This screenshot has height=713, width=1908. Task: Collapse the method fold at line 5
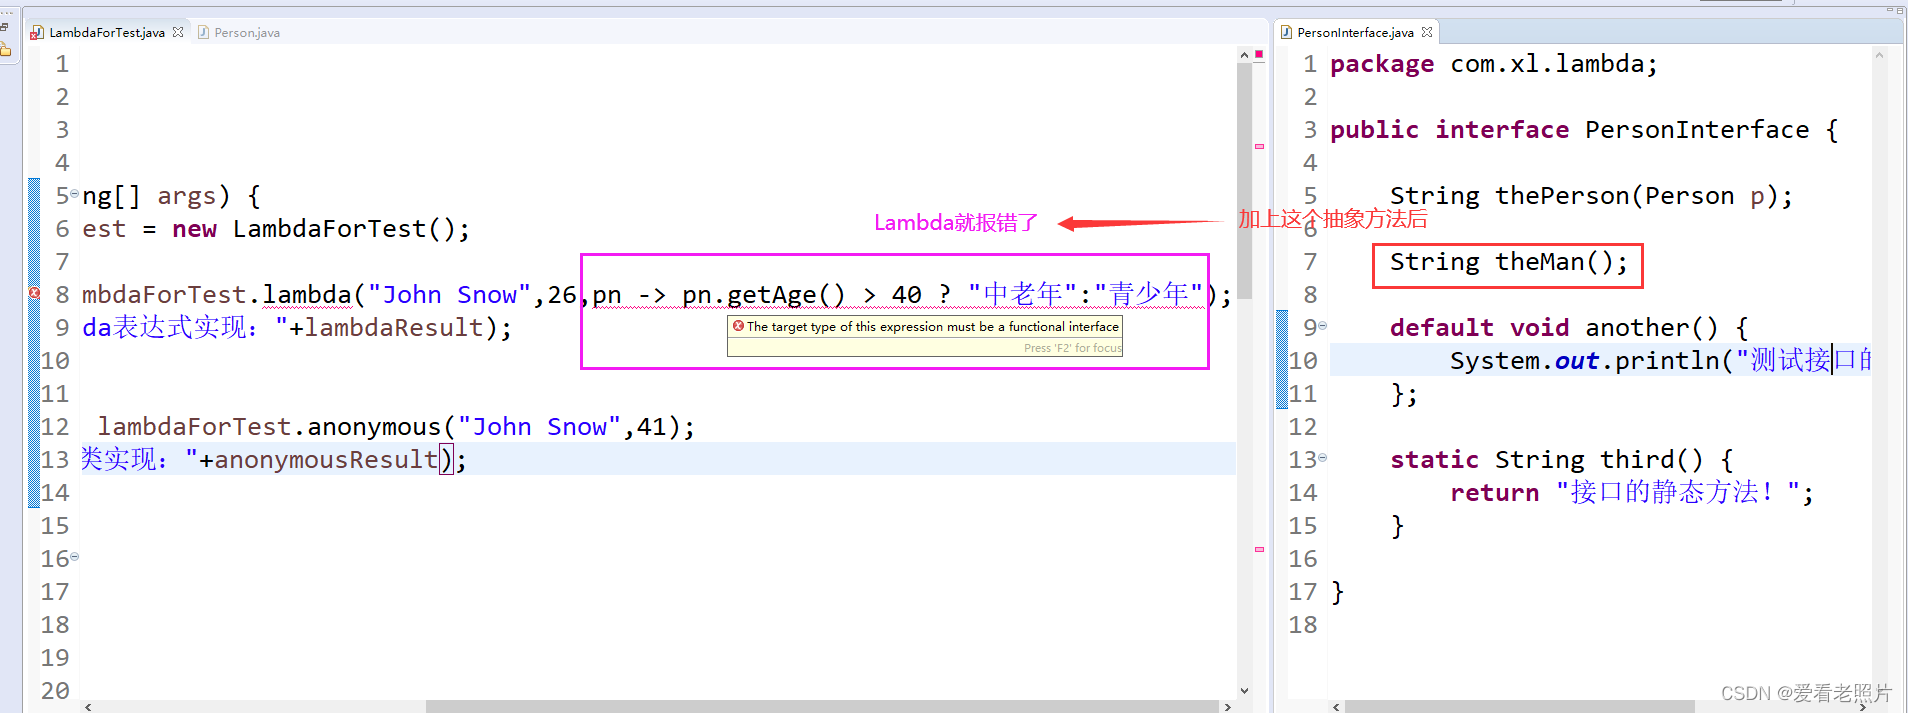tap(74, 193)
